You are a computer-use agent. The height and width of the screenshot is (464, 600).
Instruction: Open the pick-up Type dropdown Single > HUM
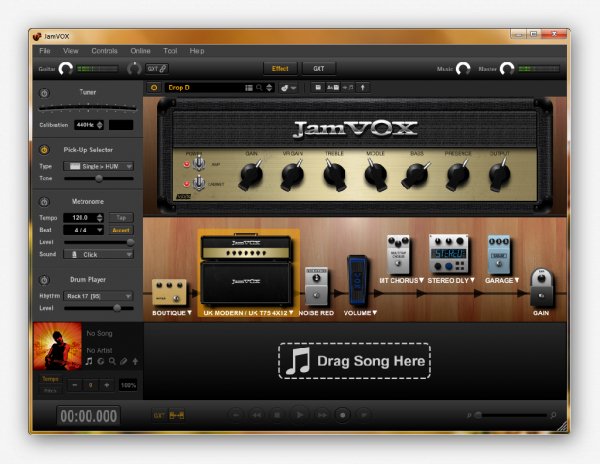tap(99, 166)
